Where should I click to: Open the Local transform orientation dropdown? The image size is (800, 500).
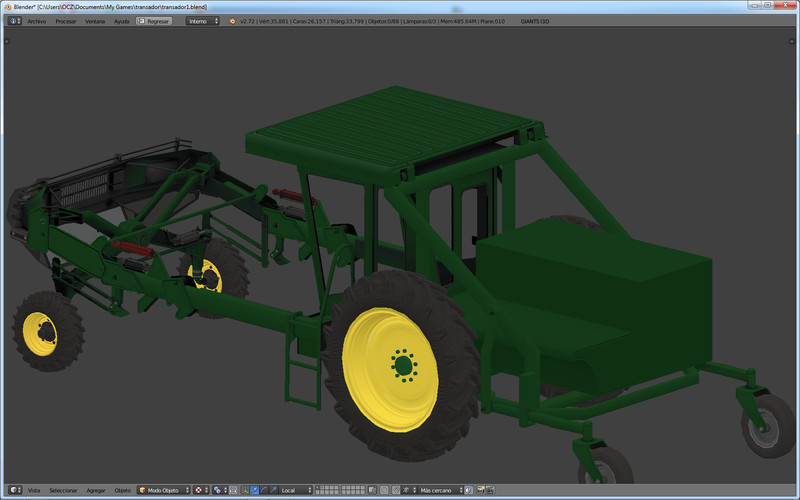tap(295, 490)
